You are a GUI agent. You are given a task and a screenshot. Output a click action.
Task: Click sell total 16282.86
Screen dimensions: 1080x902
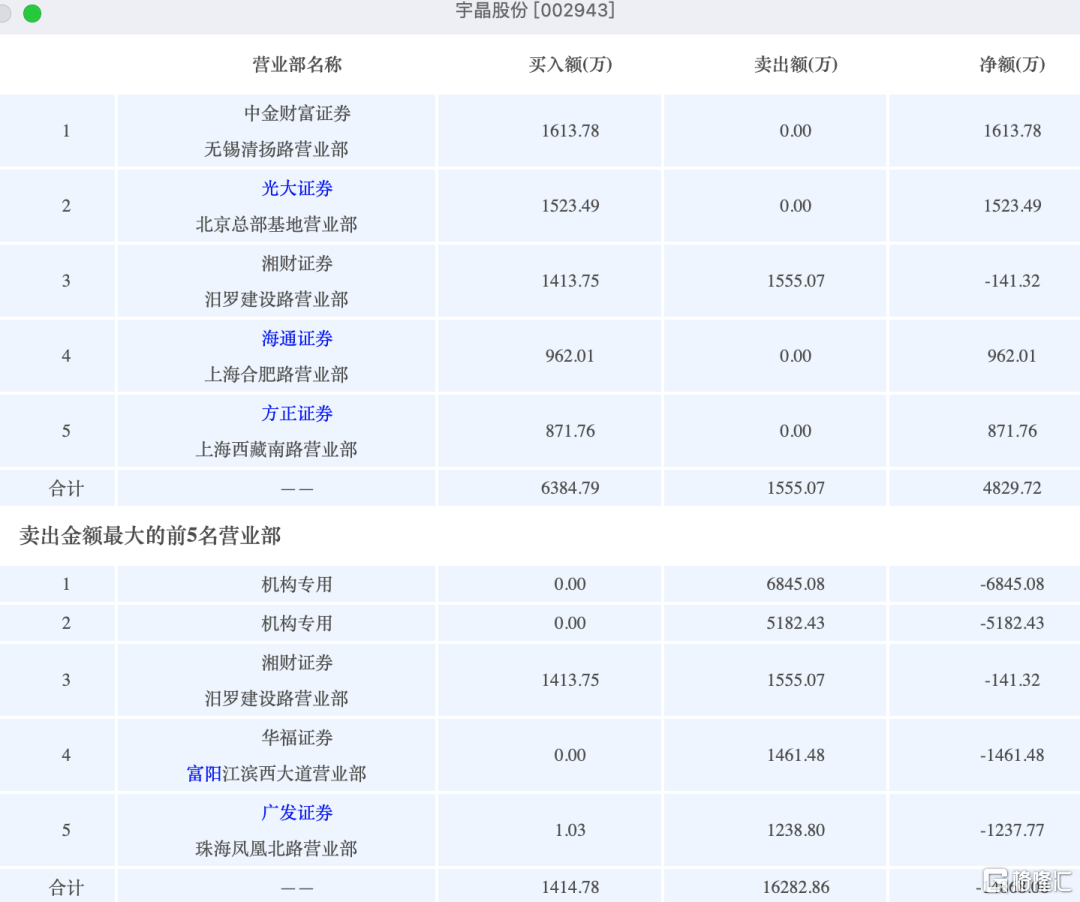click(x=796, y=888)
